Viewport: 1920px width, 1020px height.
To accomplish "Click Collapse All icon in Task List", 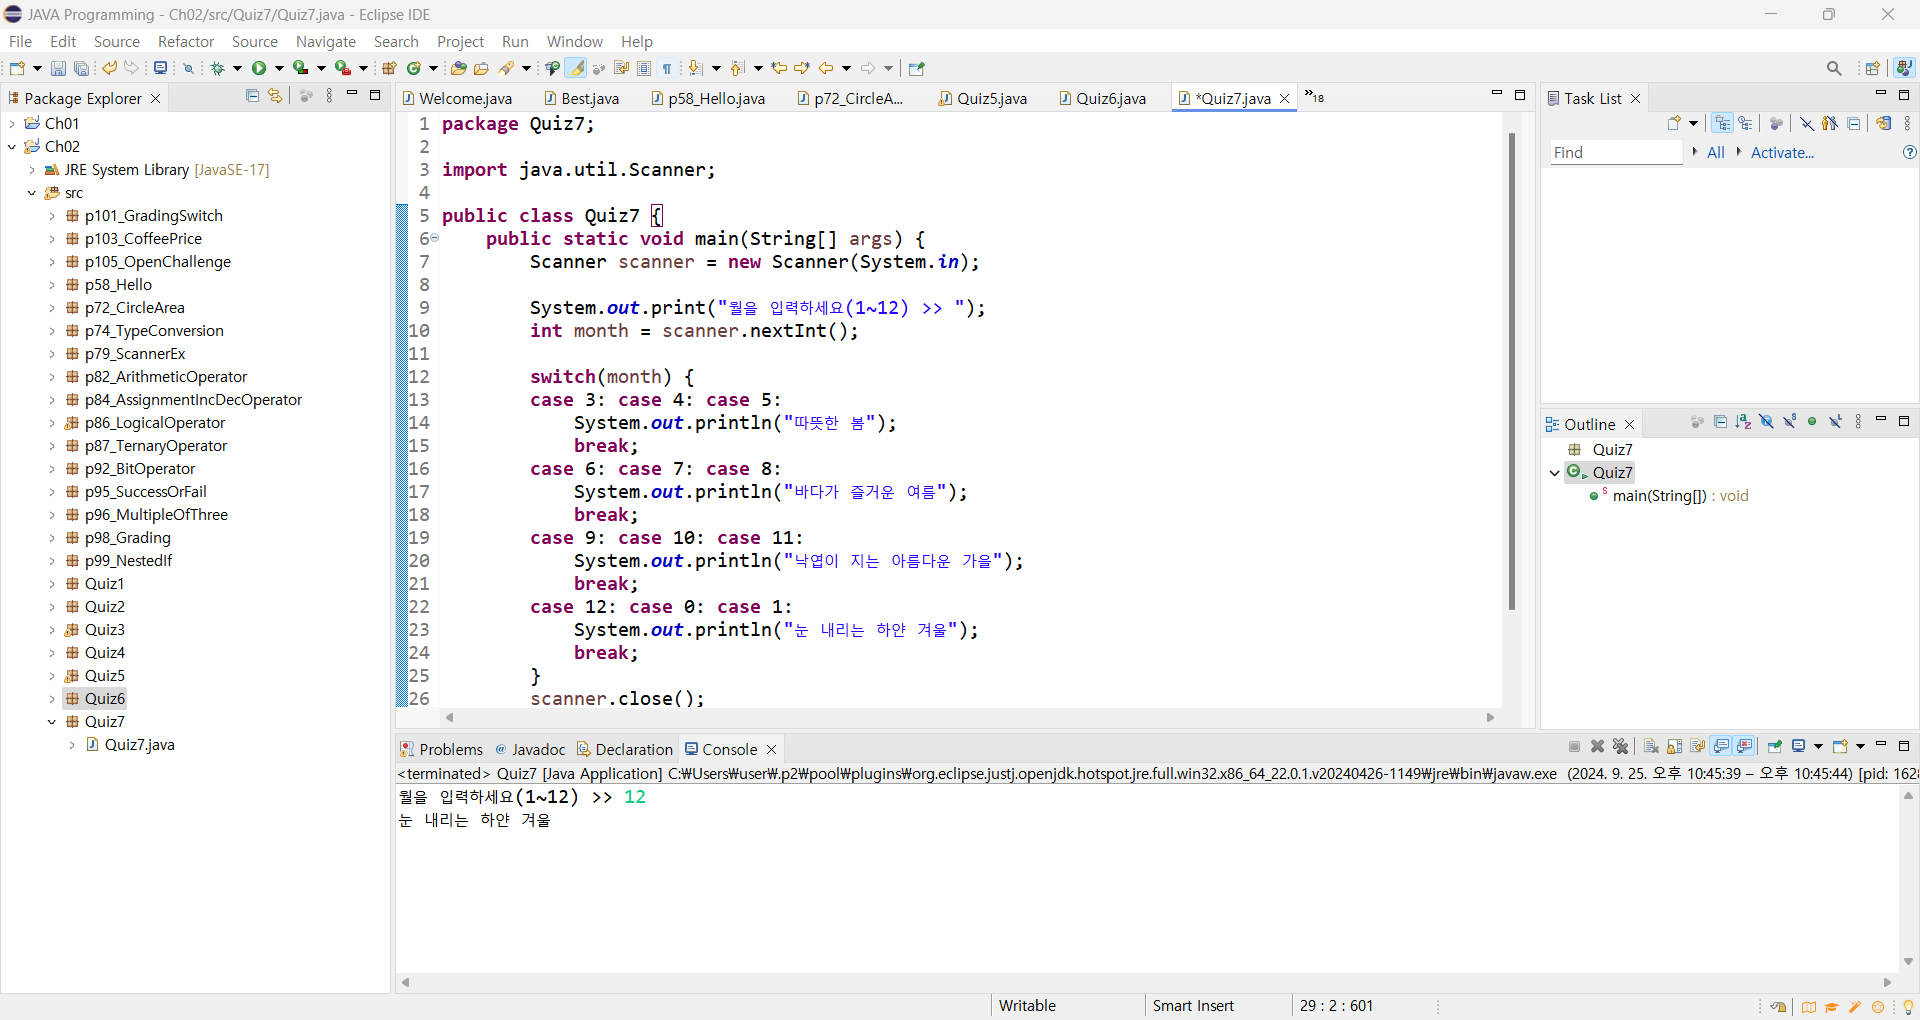I will [x=1853, y=123].
